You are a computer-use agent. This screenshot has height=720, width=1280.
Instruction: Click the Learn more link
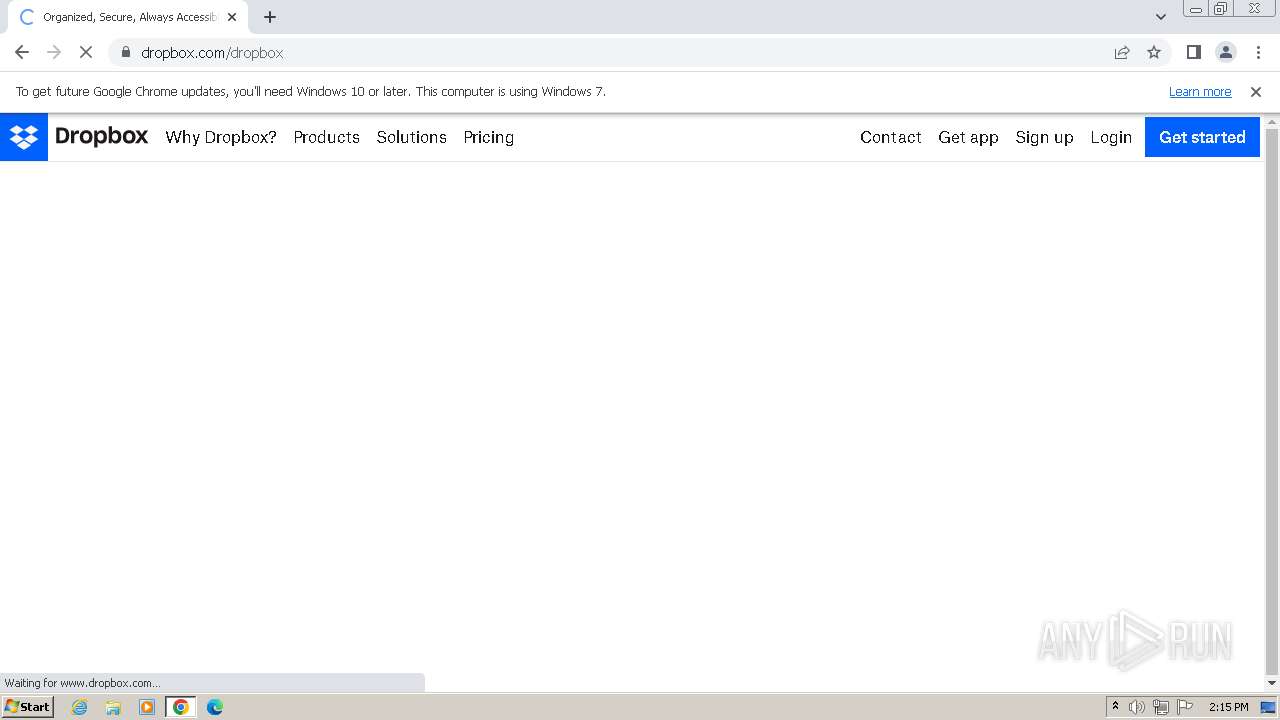click(x=1200, y=91)
